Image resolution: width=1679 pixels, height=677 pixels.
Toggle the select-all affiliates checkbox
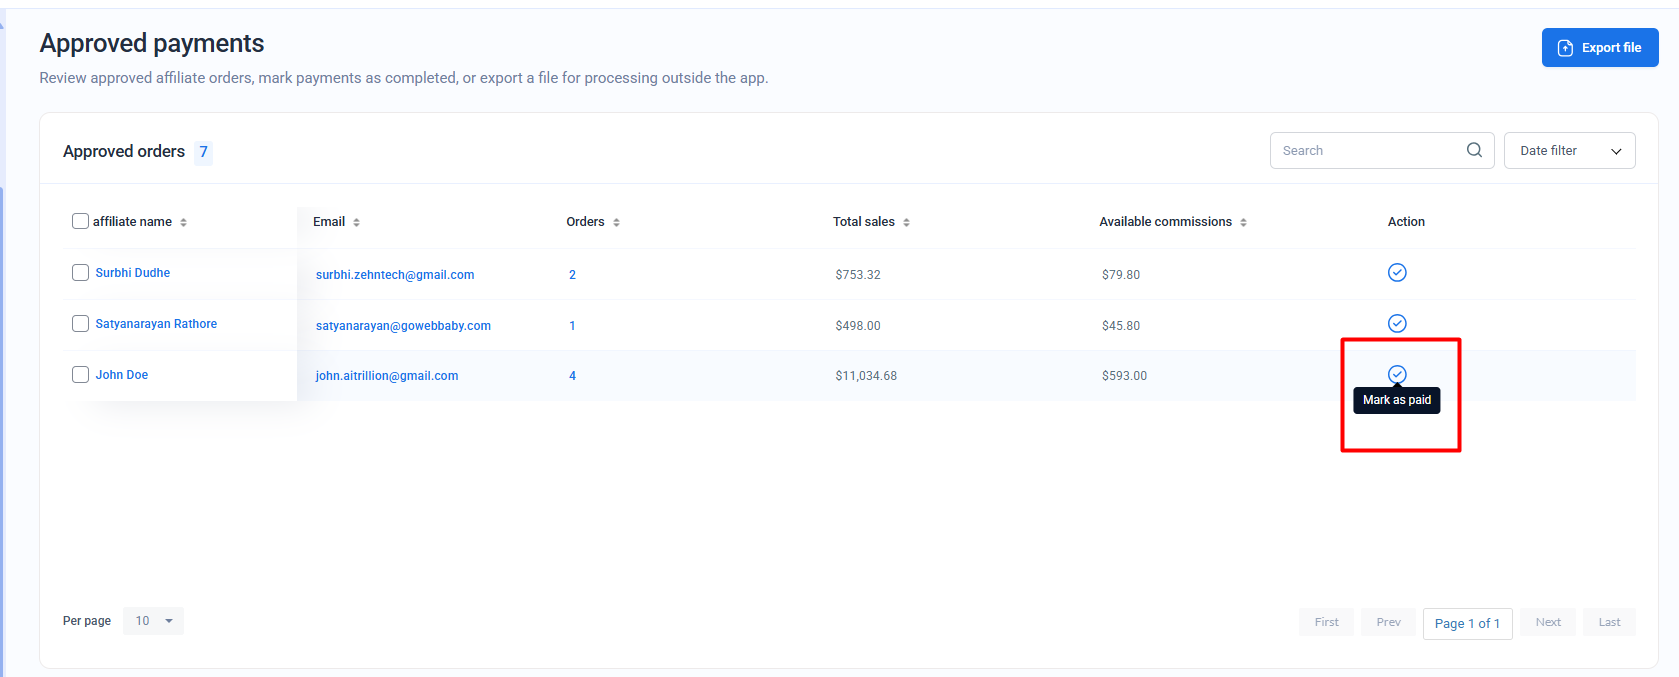pyautogui.click(x=80, y=221)
